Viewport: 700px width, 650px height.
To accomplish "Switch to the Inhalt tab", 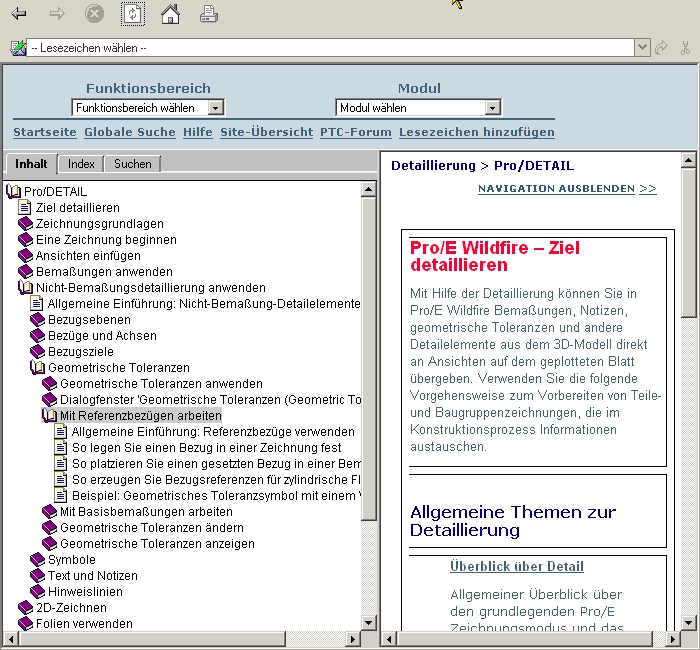I will 31,164.
